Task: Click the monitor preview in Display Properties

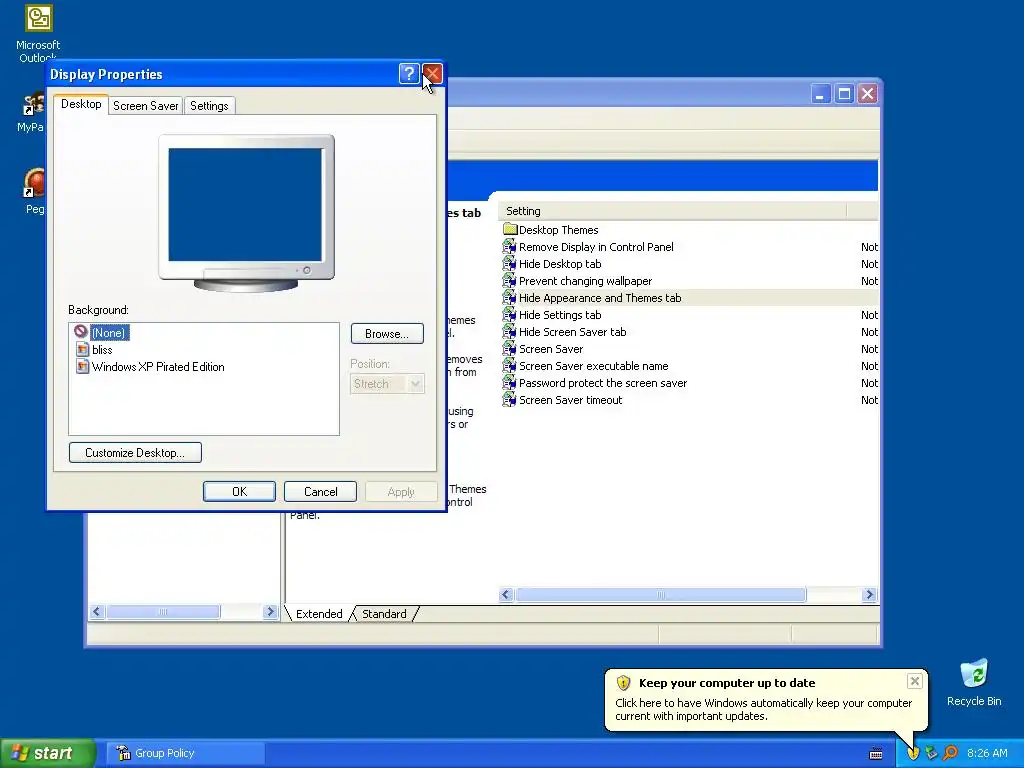Action: pyautogui.click(x=246, y=212)
